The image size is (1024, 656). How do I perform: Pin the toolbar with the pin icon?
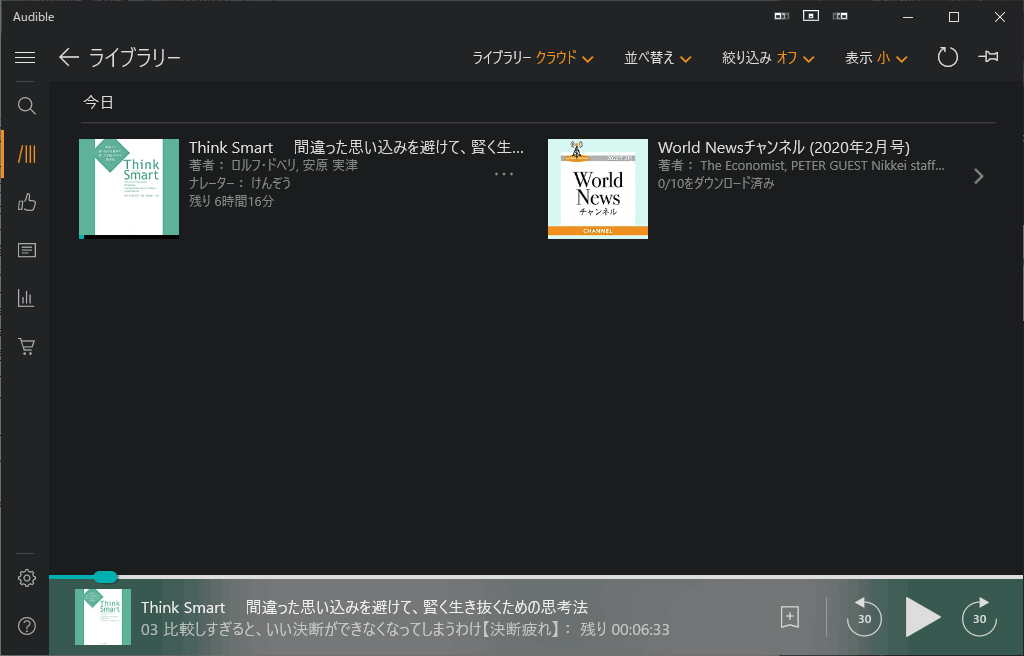pos(988,57)
